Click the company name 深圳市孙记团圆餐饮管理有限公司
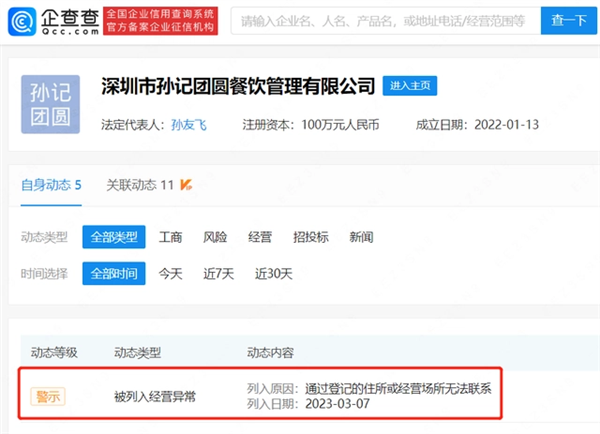Viewport: 600px width, 434px height. point(238,86)
